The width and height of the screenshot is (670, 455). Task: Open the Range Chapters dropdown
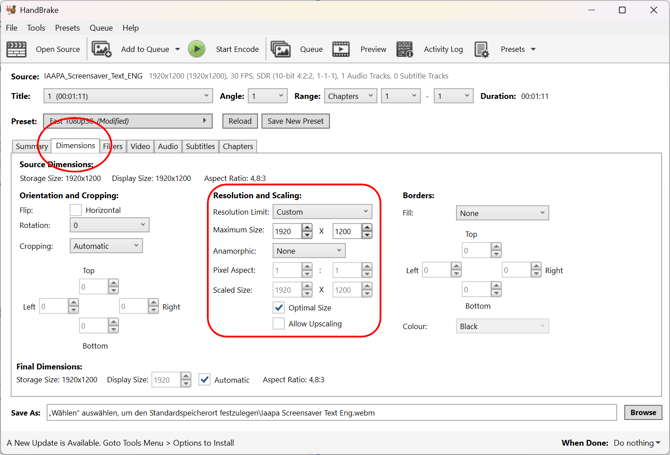[351, 96]
